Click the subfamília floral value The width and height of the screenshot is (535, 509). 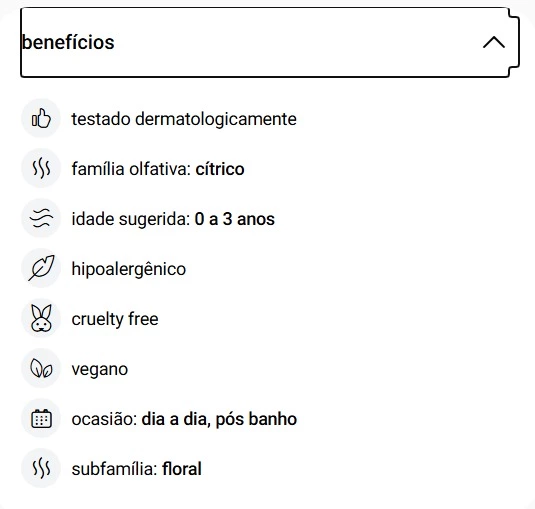(182, 469)
